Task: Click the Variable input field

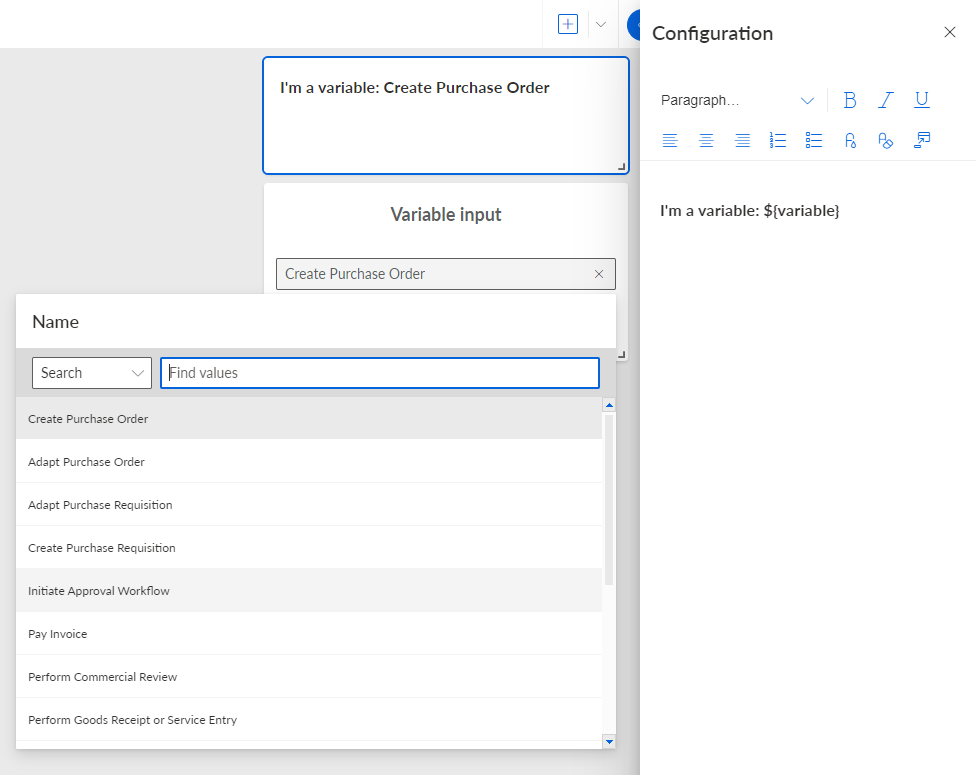Action: (x=446, y=274)
